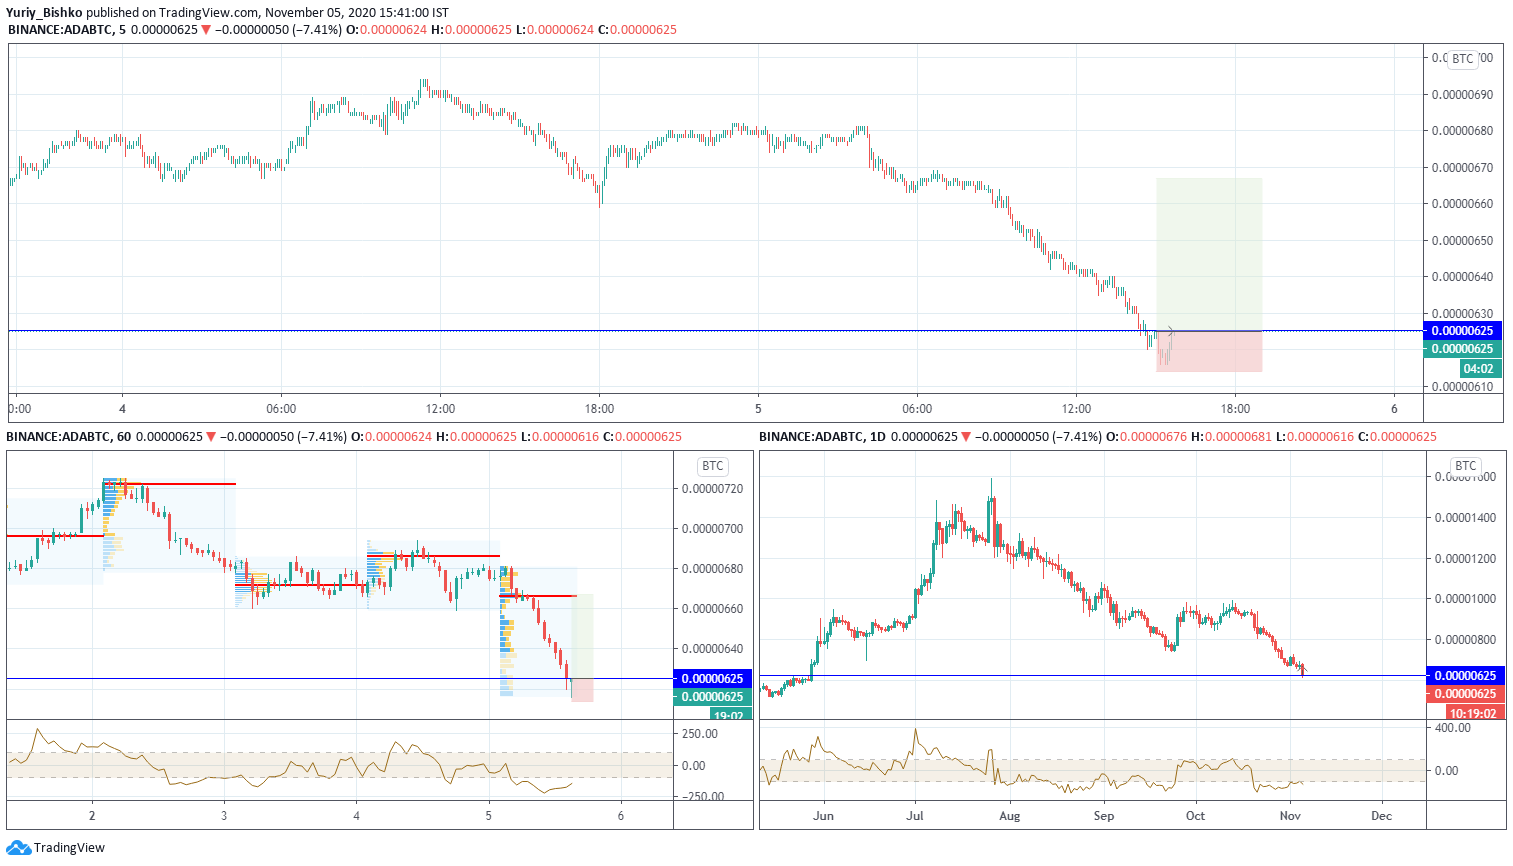Select green target zone on 60-minute chart
Viewport: 1513px width, 866px height.
click(x=582, y=637)
